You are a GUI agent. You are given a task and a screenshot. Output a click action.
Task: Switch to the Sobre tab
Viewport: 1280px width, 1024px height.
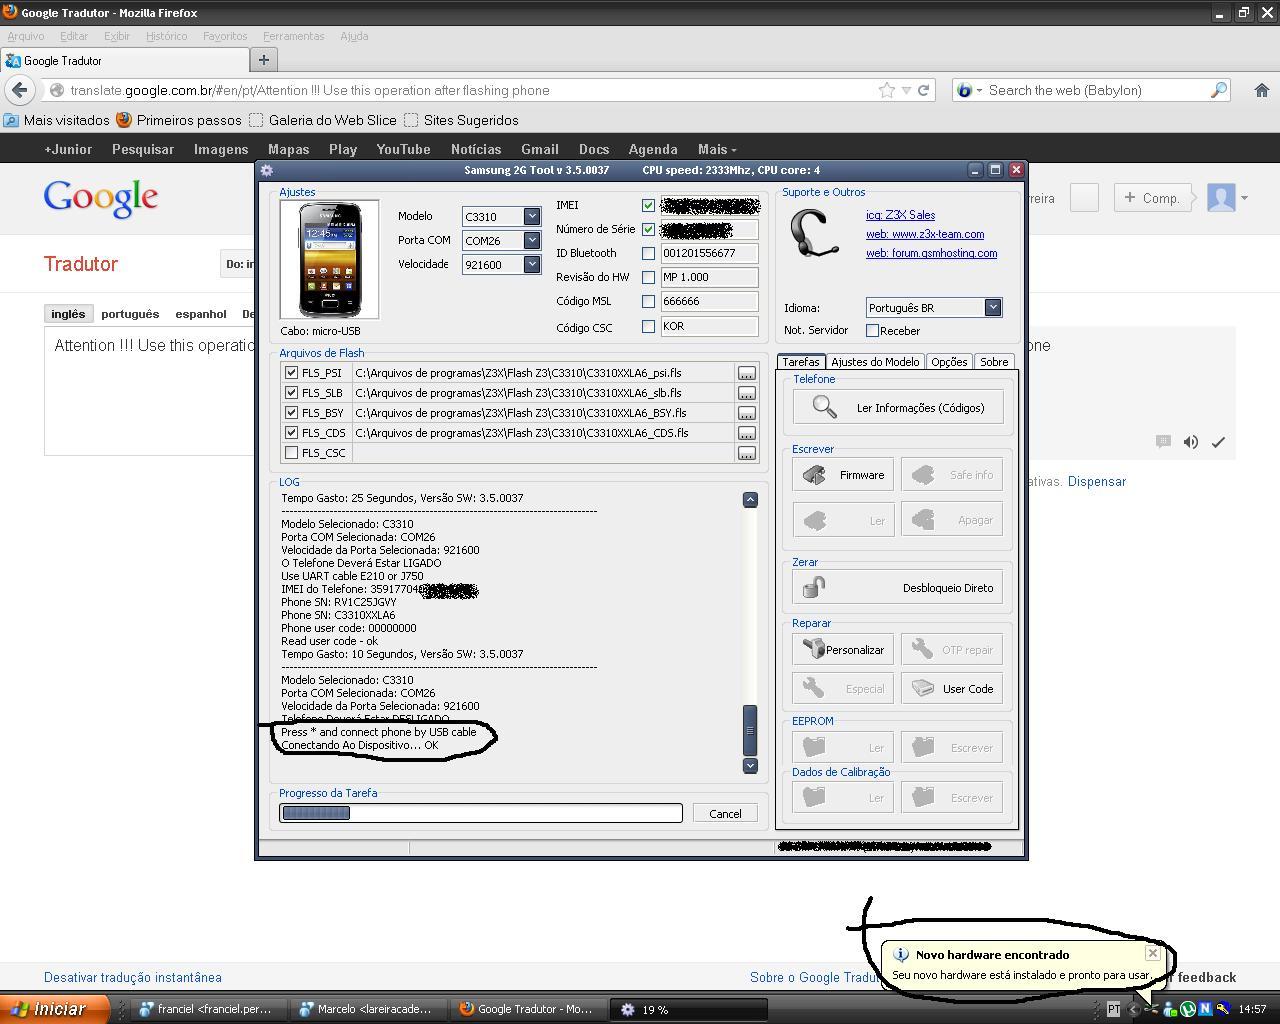(993, 362)
